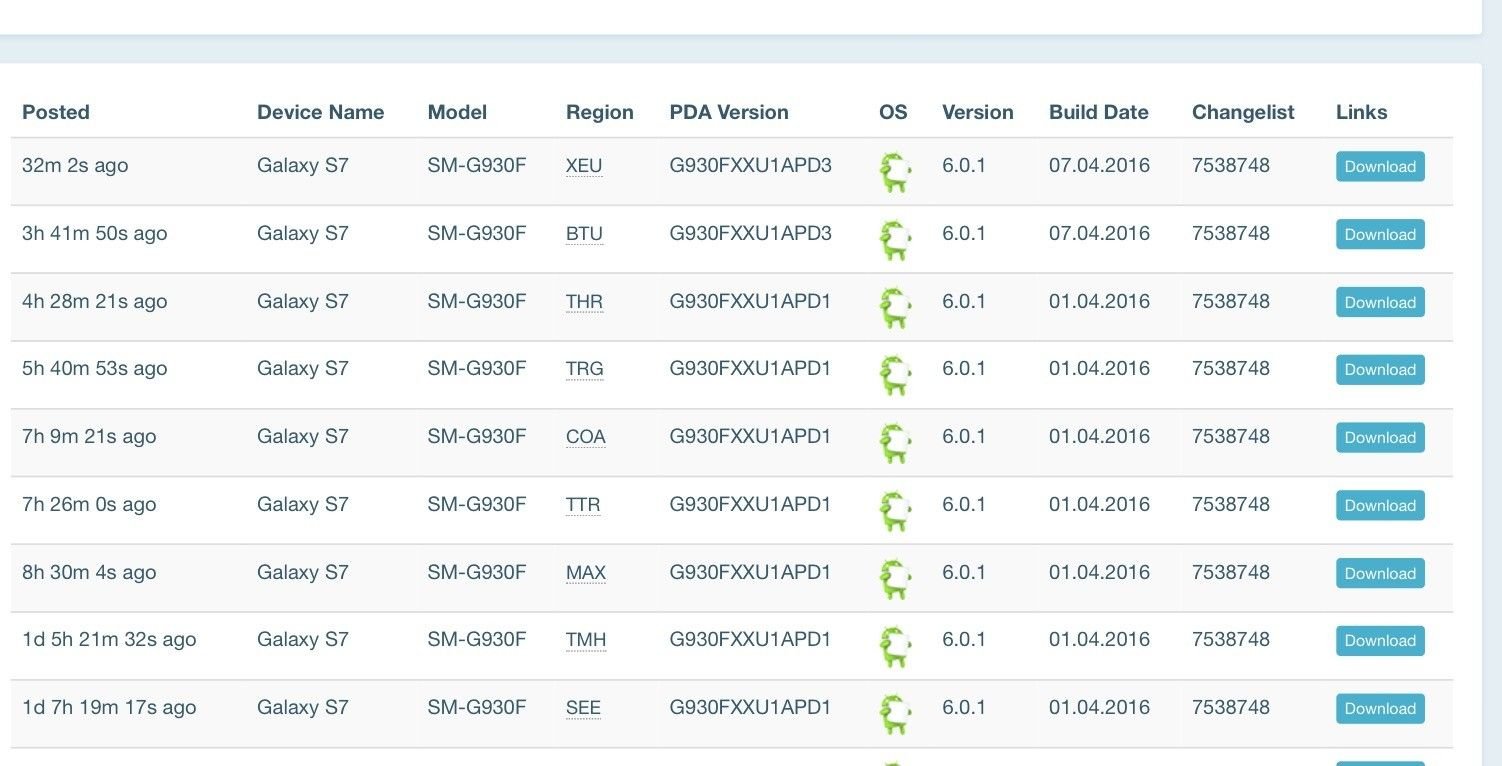1502x766 pixels.
Task: Click the Model column header
Action: 457,112
